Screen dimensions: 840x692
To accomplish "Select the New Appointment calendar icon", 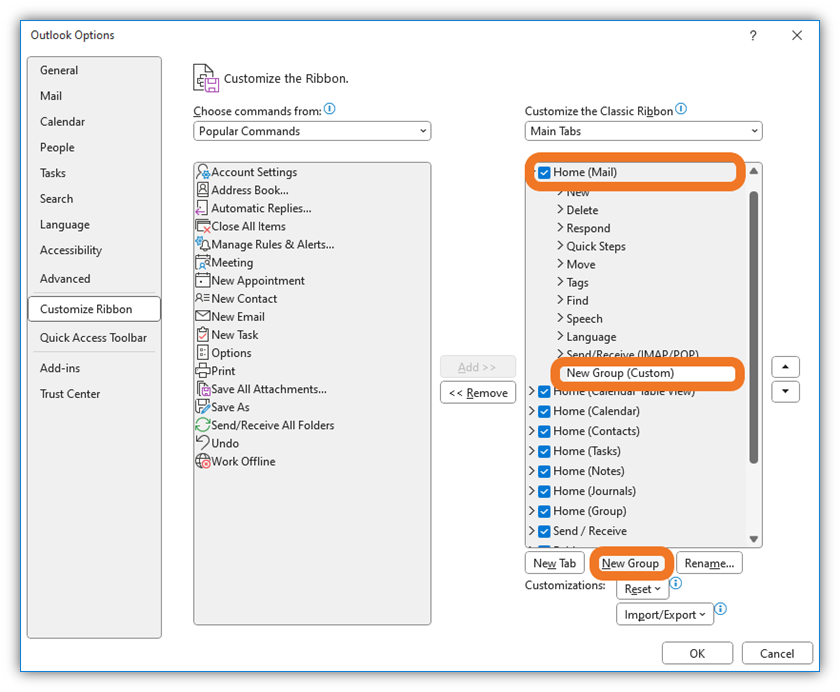I will [x=202, y=280].
